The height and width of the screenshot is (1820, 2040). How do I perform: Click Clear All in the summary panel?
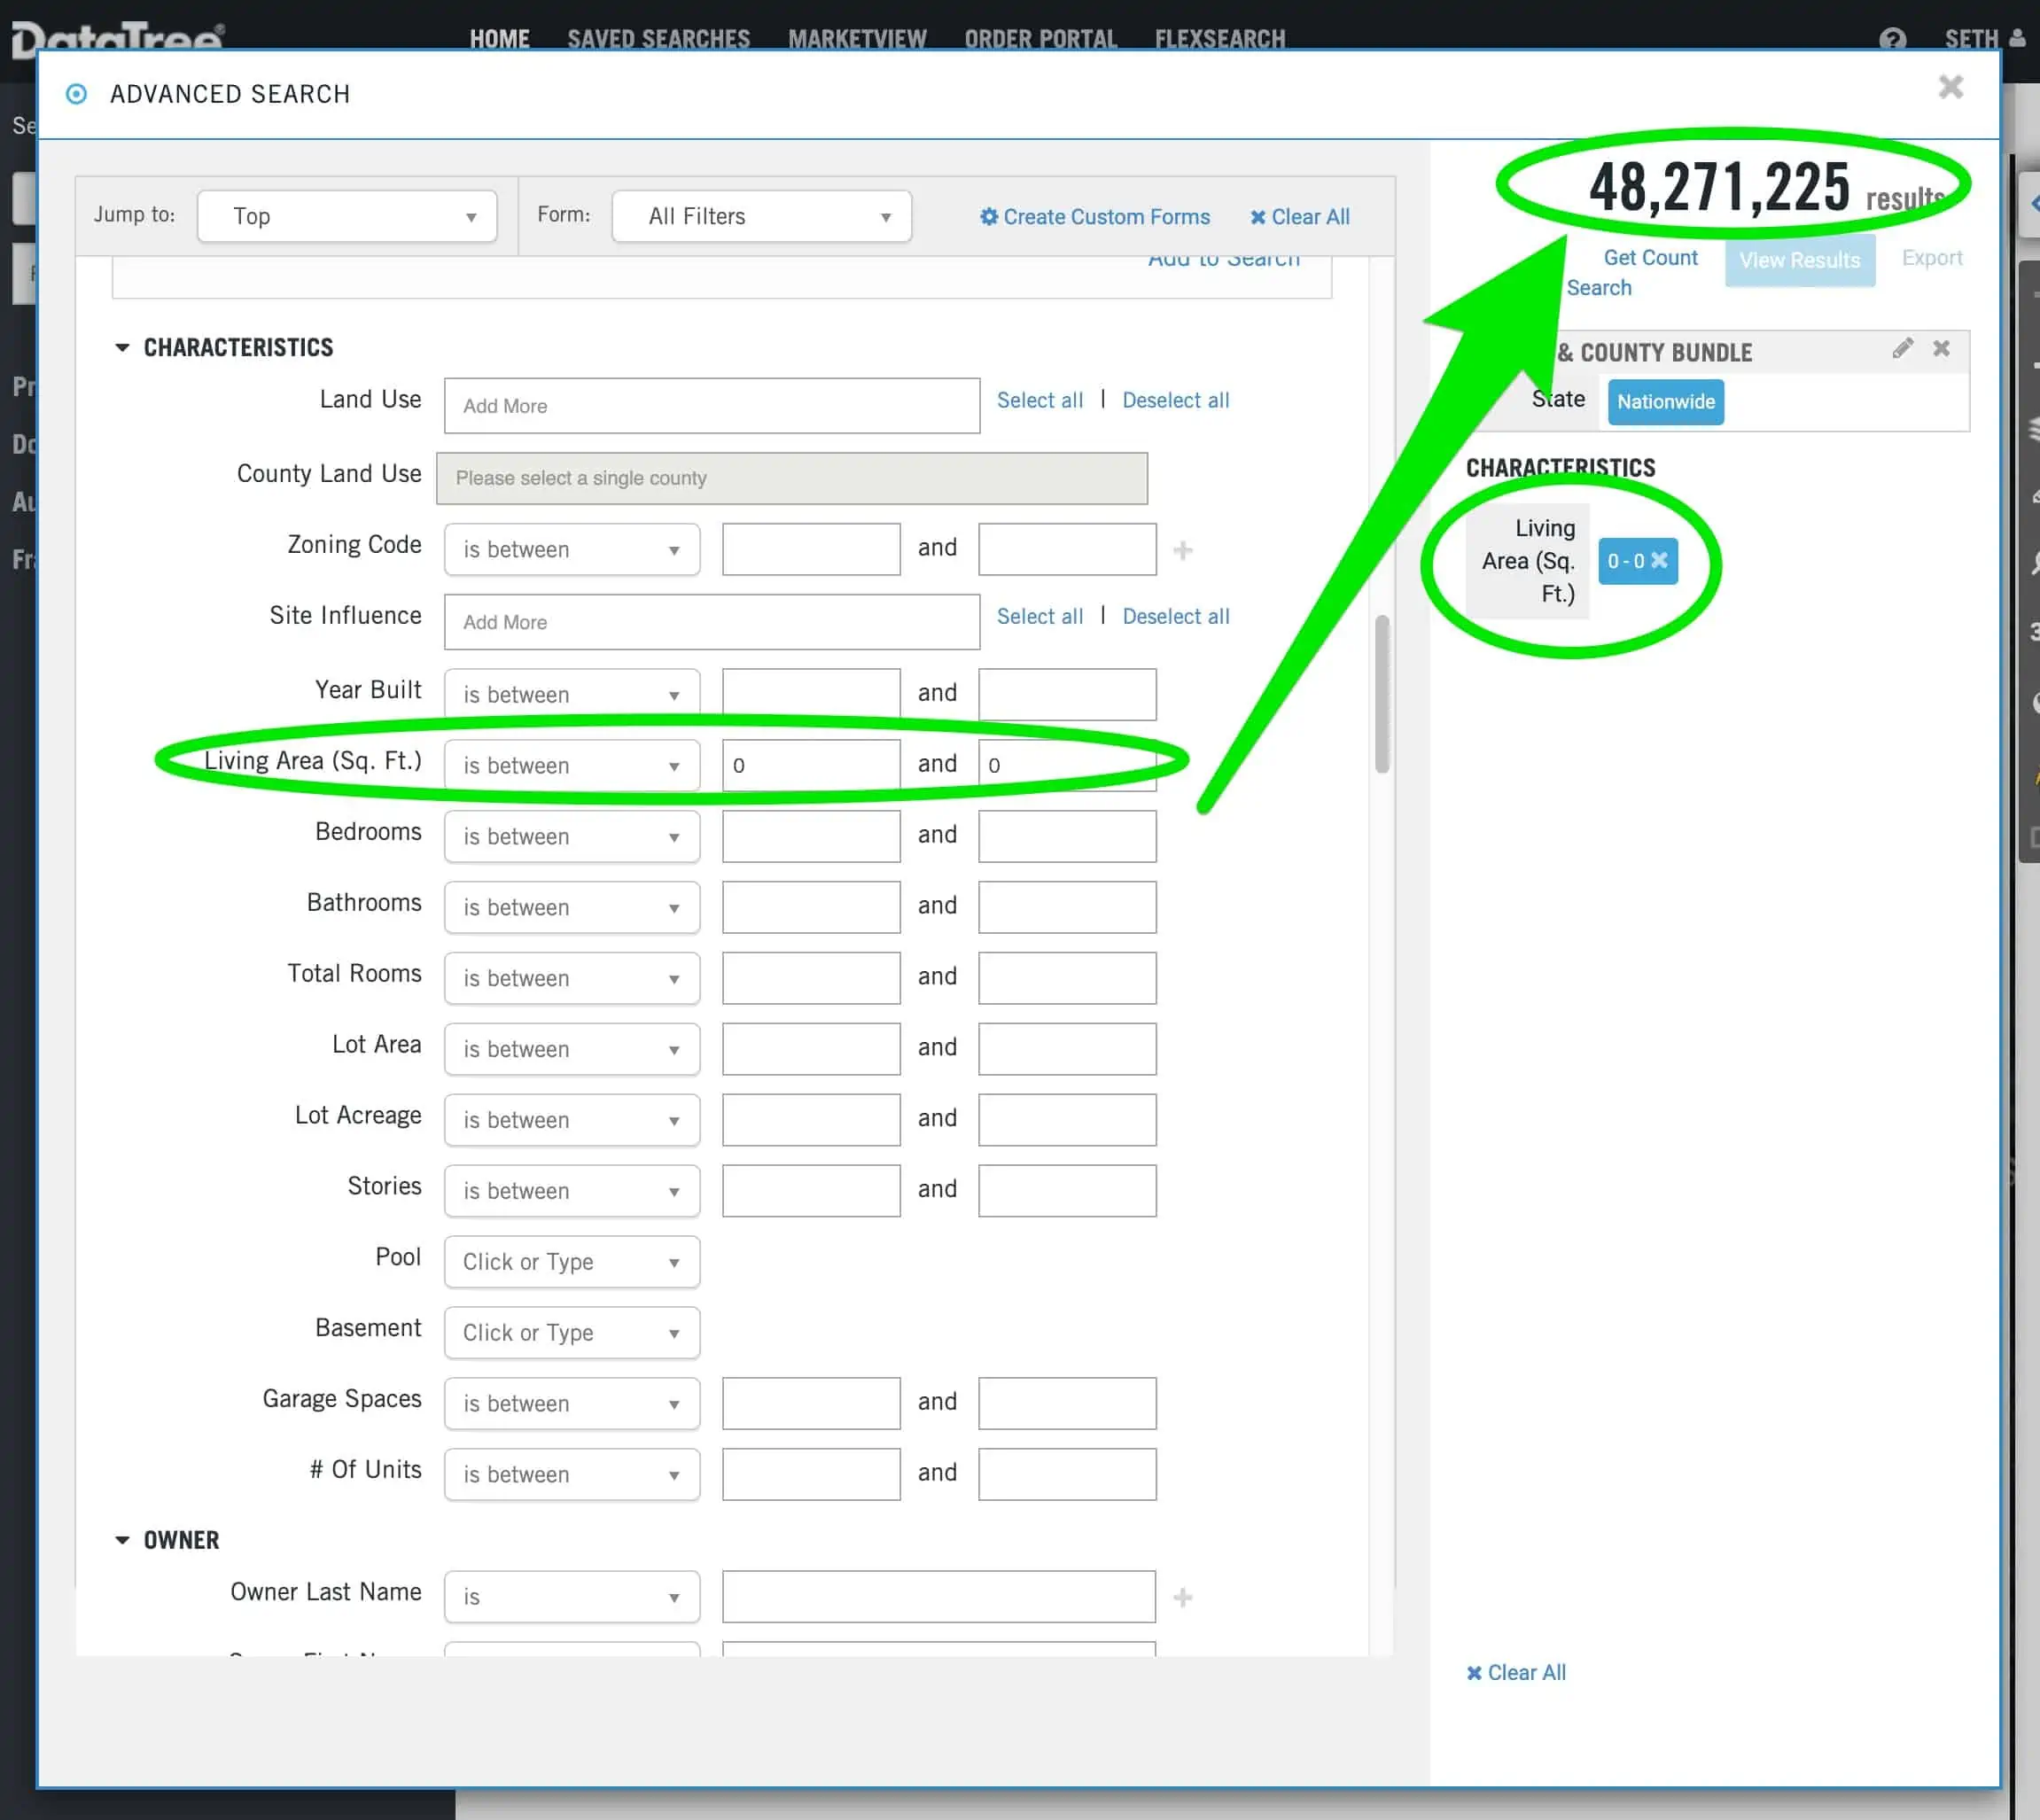point(1516,1672)
